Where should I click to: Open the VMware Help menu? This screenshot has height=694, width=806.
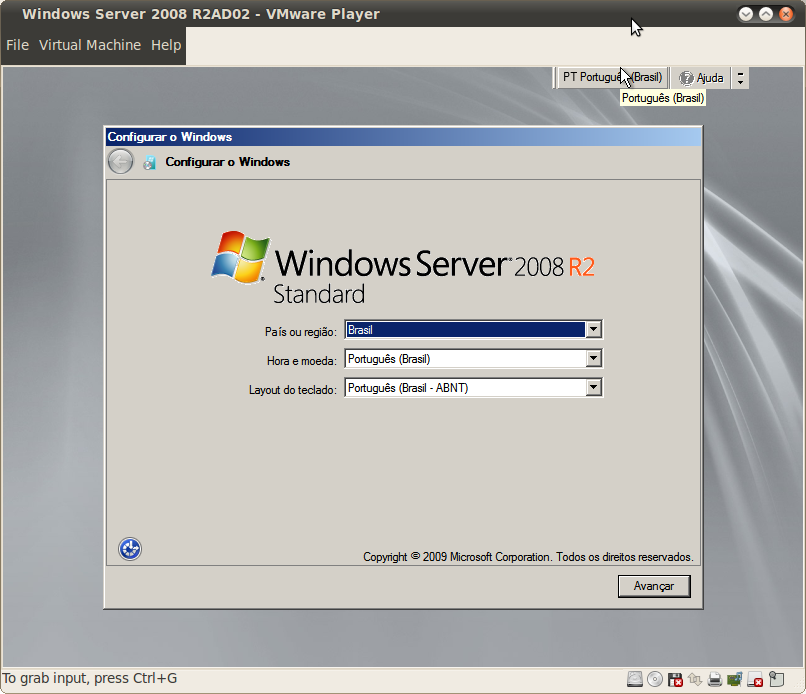166,45
